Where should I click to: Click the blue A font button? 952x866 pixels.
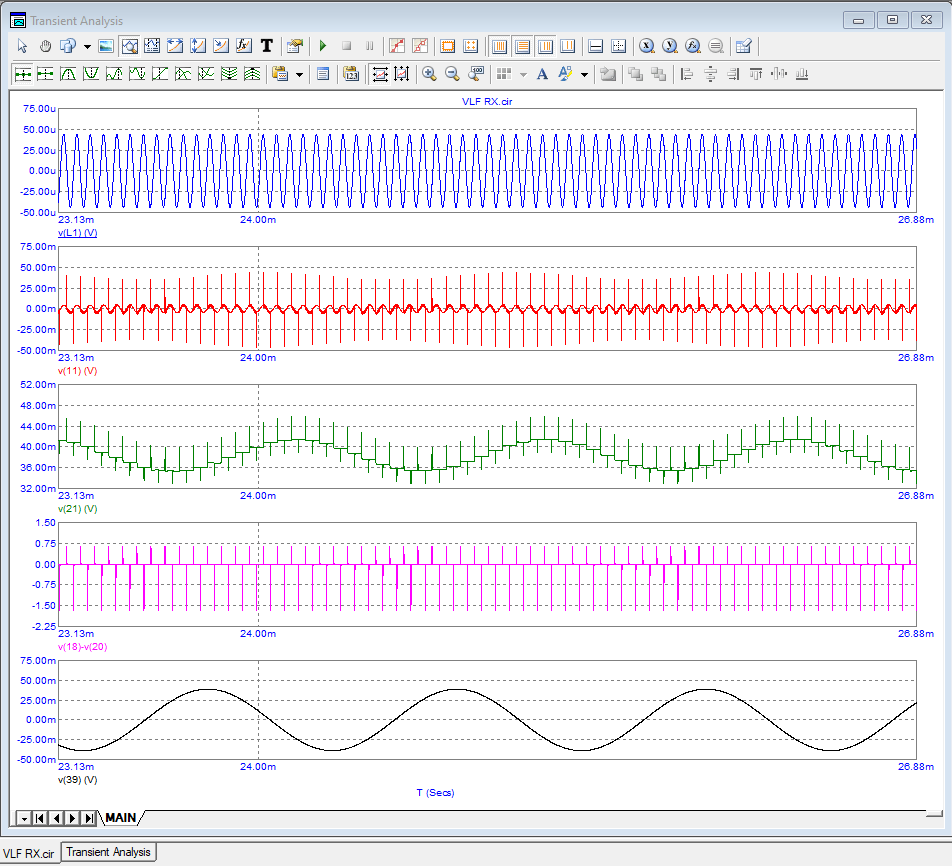tap(542, 74)
